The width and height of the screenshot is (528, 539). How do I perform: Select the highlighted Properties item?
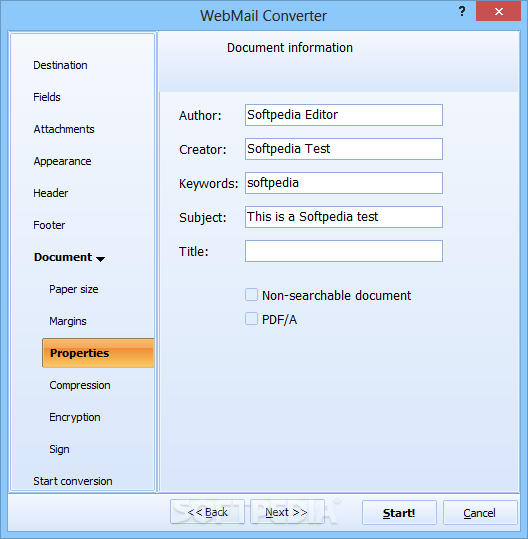pyautogui.click(x=98, y=353)
